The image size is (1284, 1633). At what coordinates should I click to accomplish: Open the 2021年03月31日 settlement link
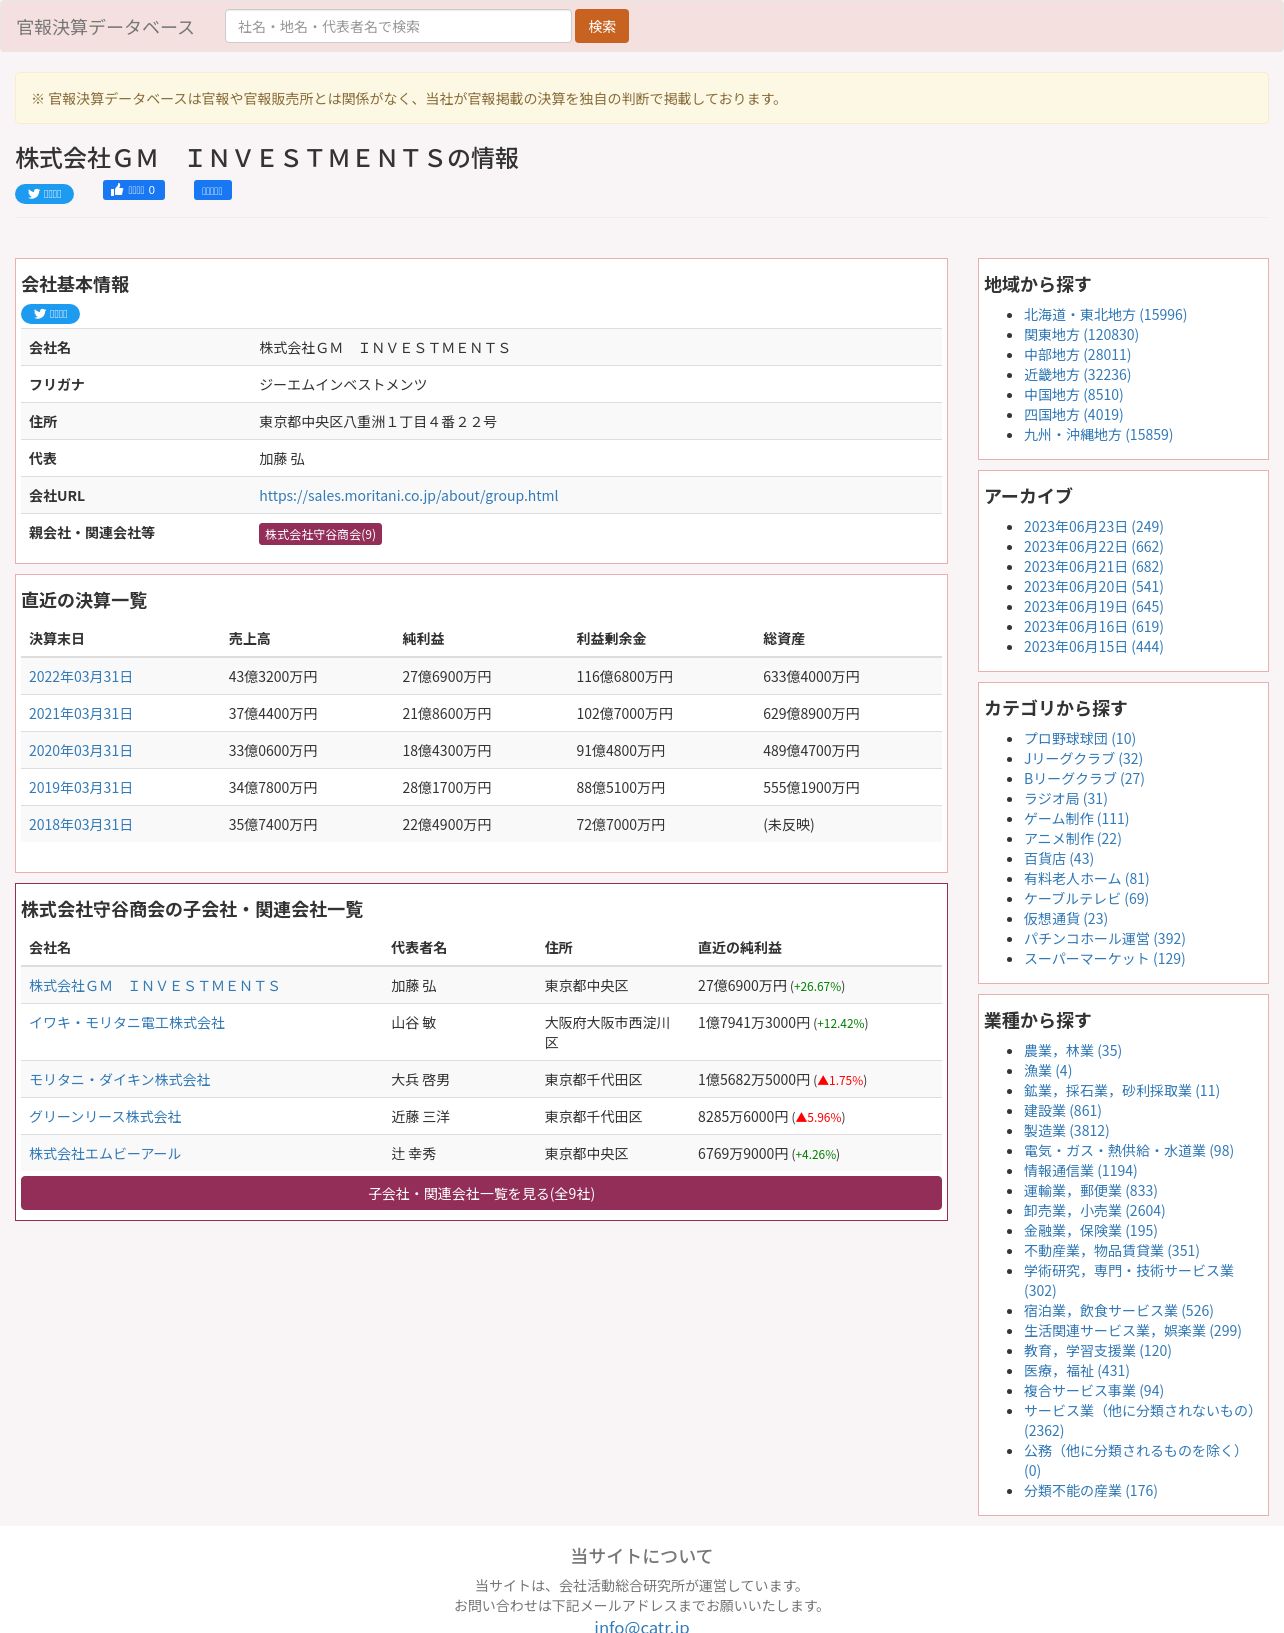coord(81,714)
